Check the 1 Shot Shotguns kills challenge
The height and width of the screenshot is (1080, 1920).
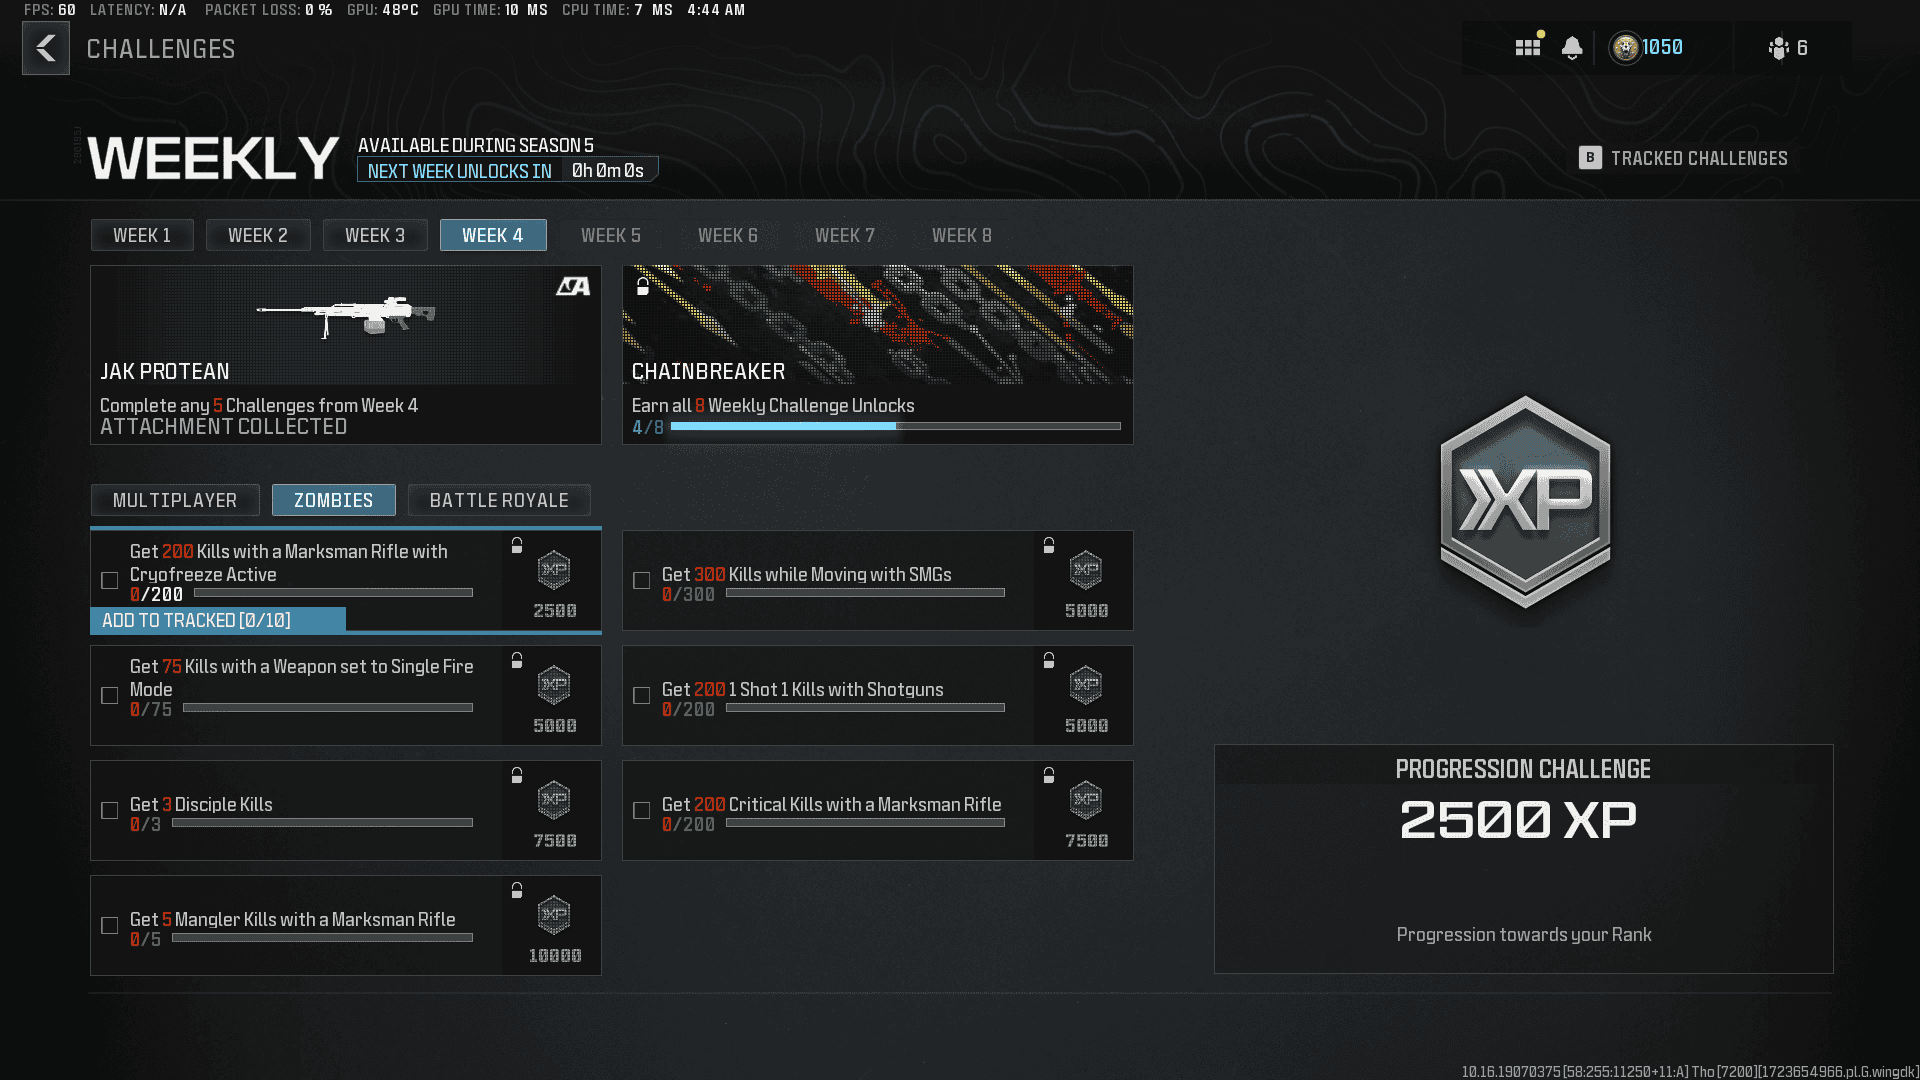642,695
